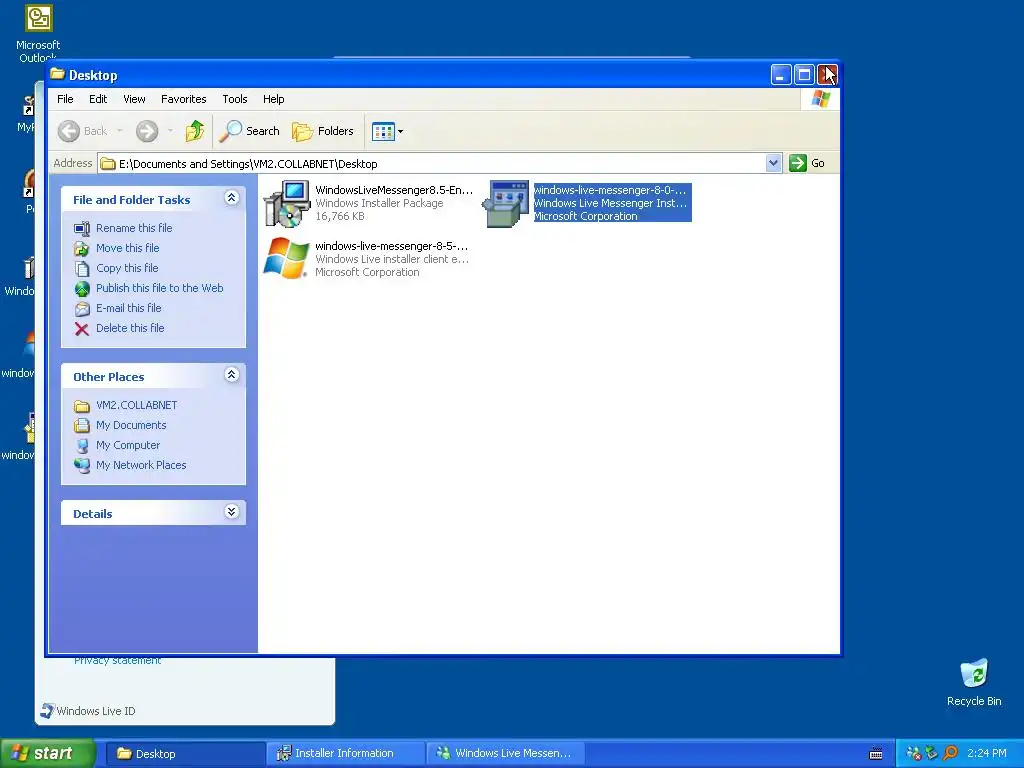The width and height of the screenshot is (1024, 768).
Task: Click the My Computer icon in Other Places
Action: click(x=82, y=446)
